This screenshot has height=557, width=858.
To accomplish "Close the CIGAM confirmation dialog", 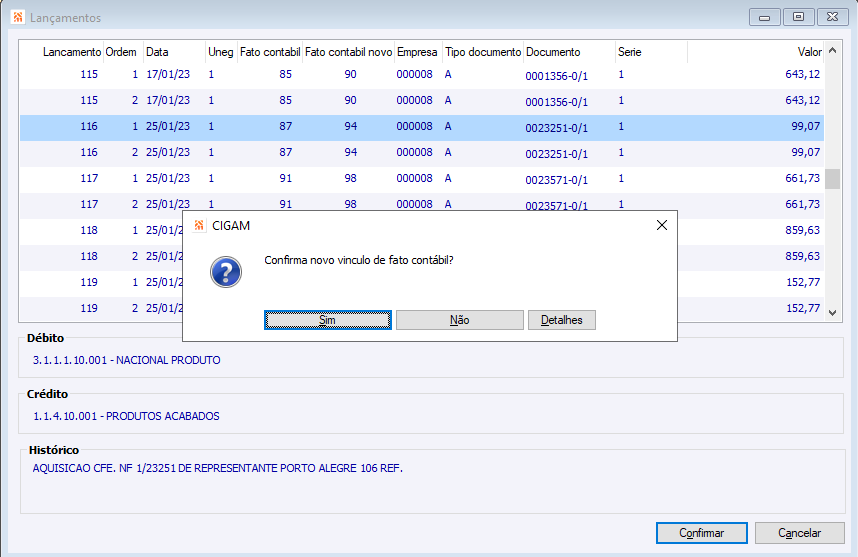I will click(662, 225).
